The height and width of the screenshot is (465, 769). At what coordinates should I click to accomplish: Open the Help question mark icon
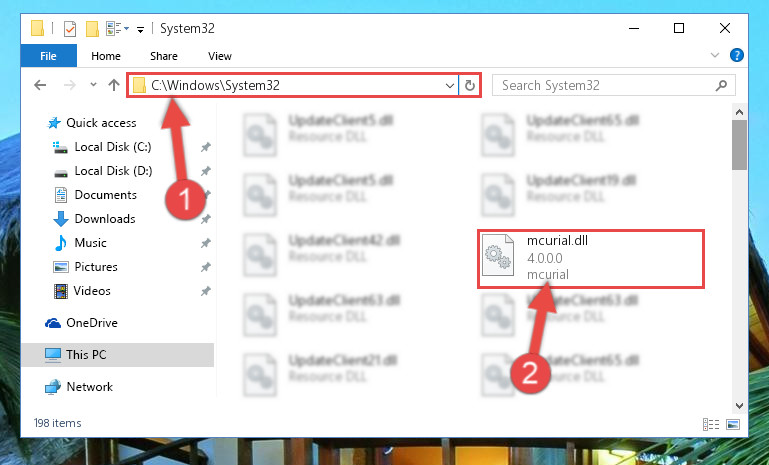click(736, 55)
